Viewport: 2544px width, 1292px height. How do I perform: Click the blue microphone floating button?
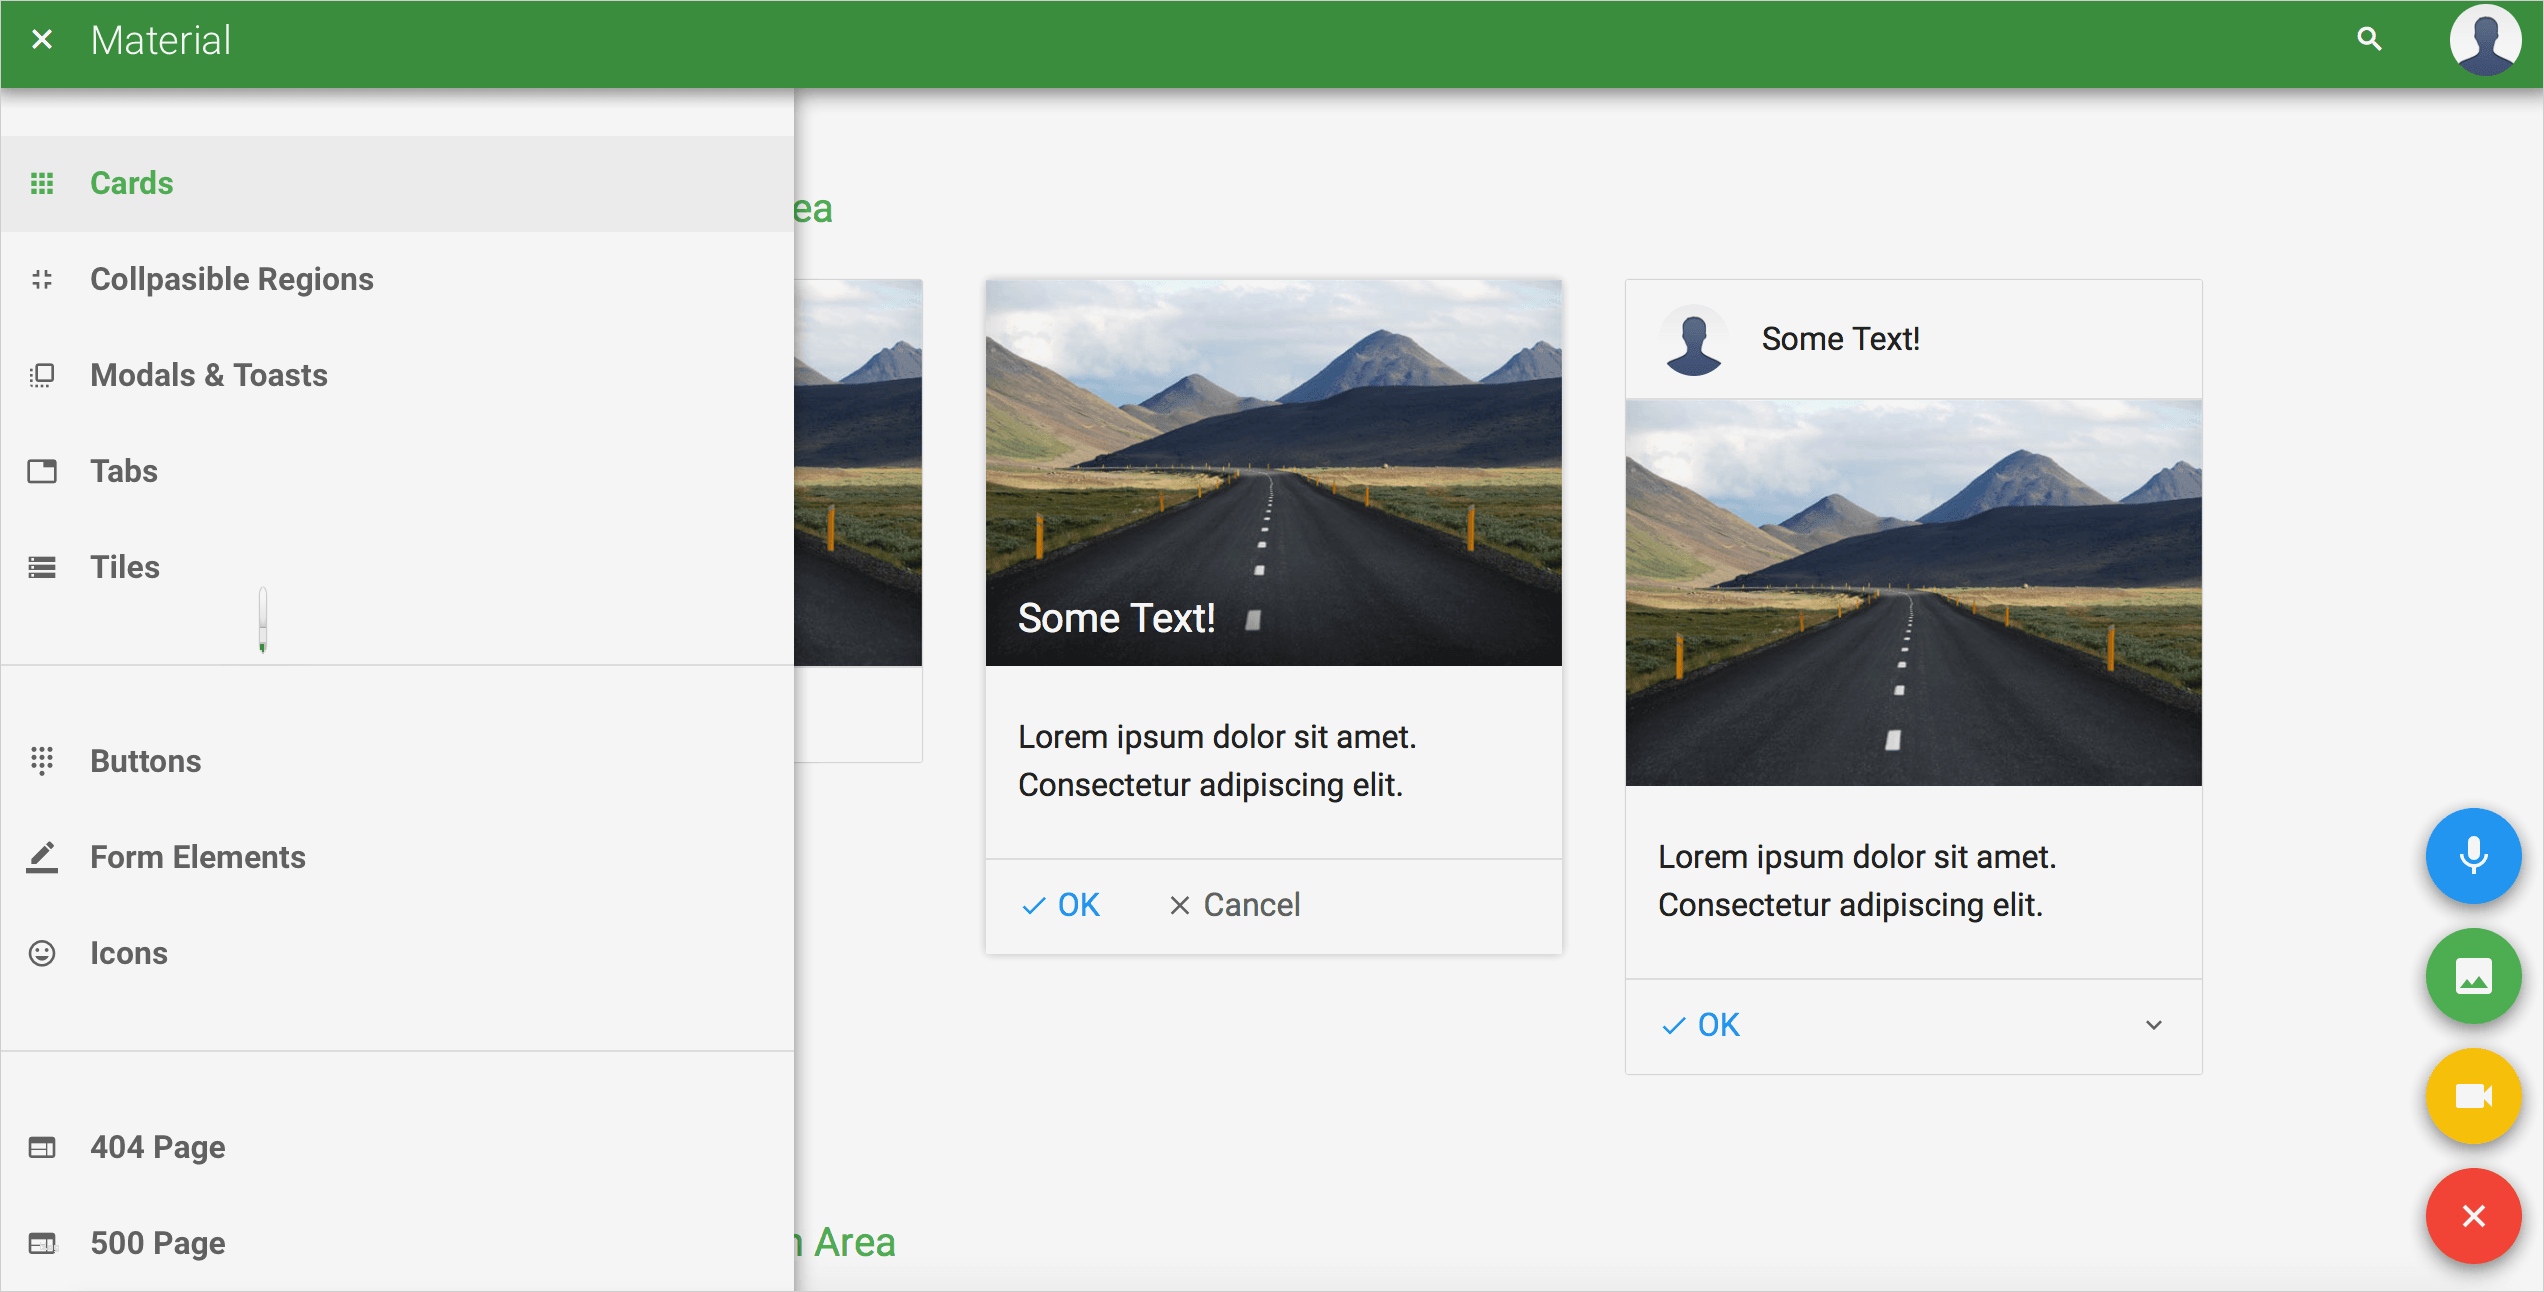point(2473,856)
